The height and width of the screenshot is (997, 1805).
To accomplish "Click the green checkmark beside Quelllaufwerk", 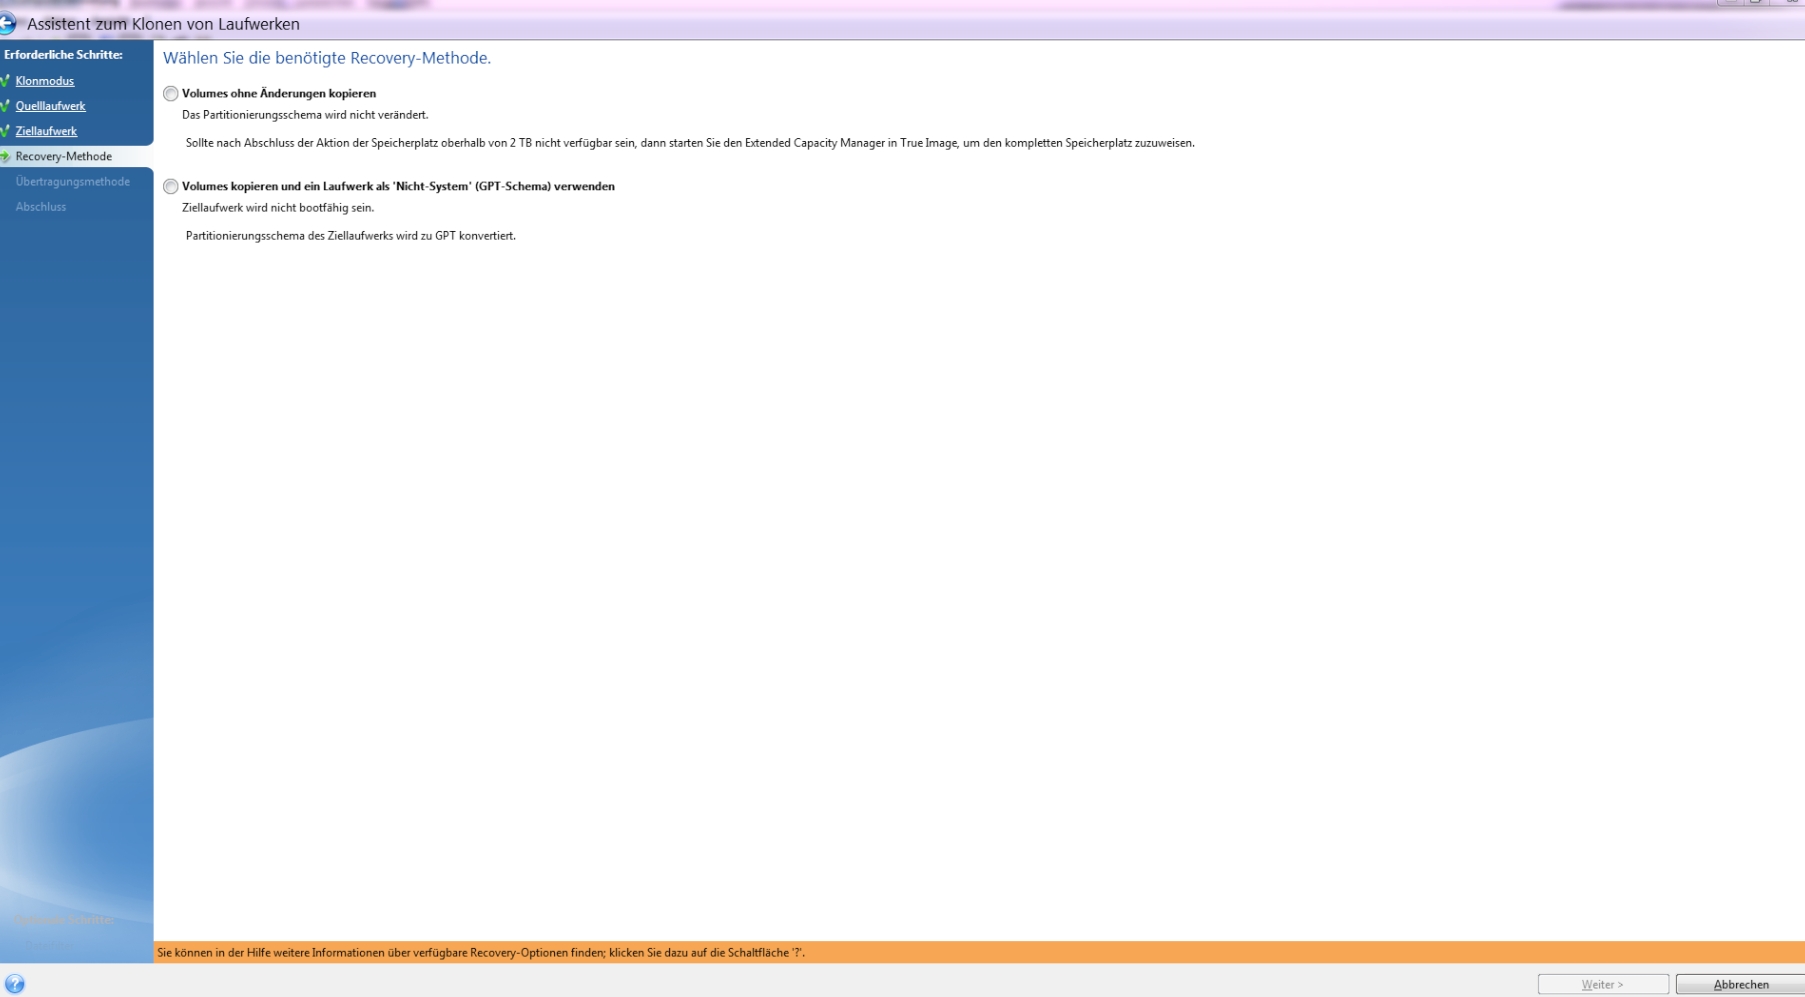I will coord(5,106).
